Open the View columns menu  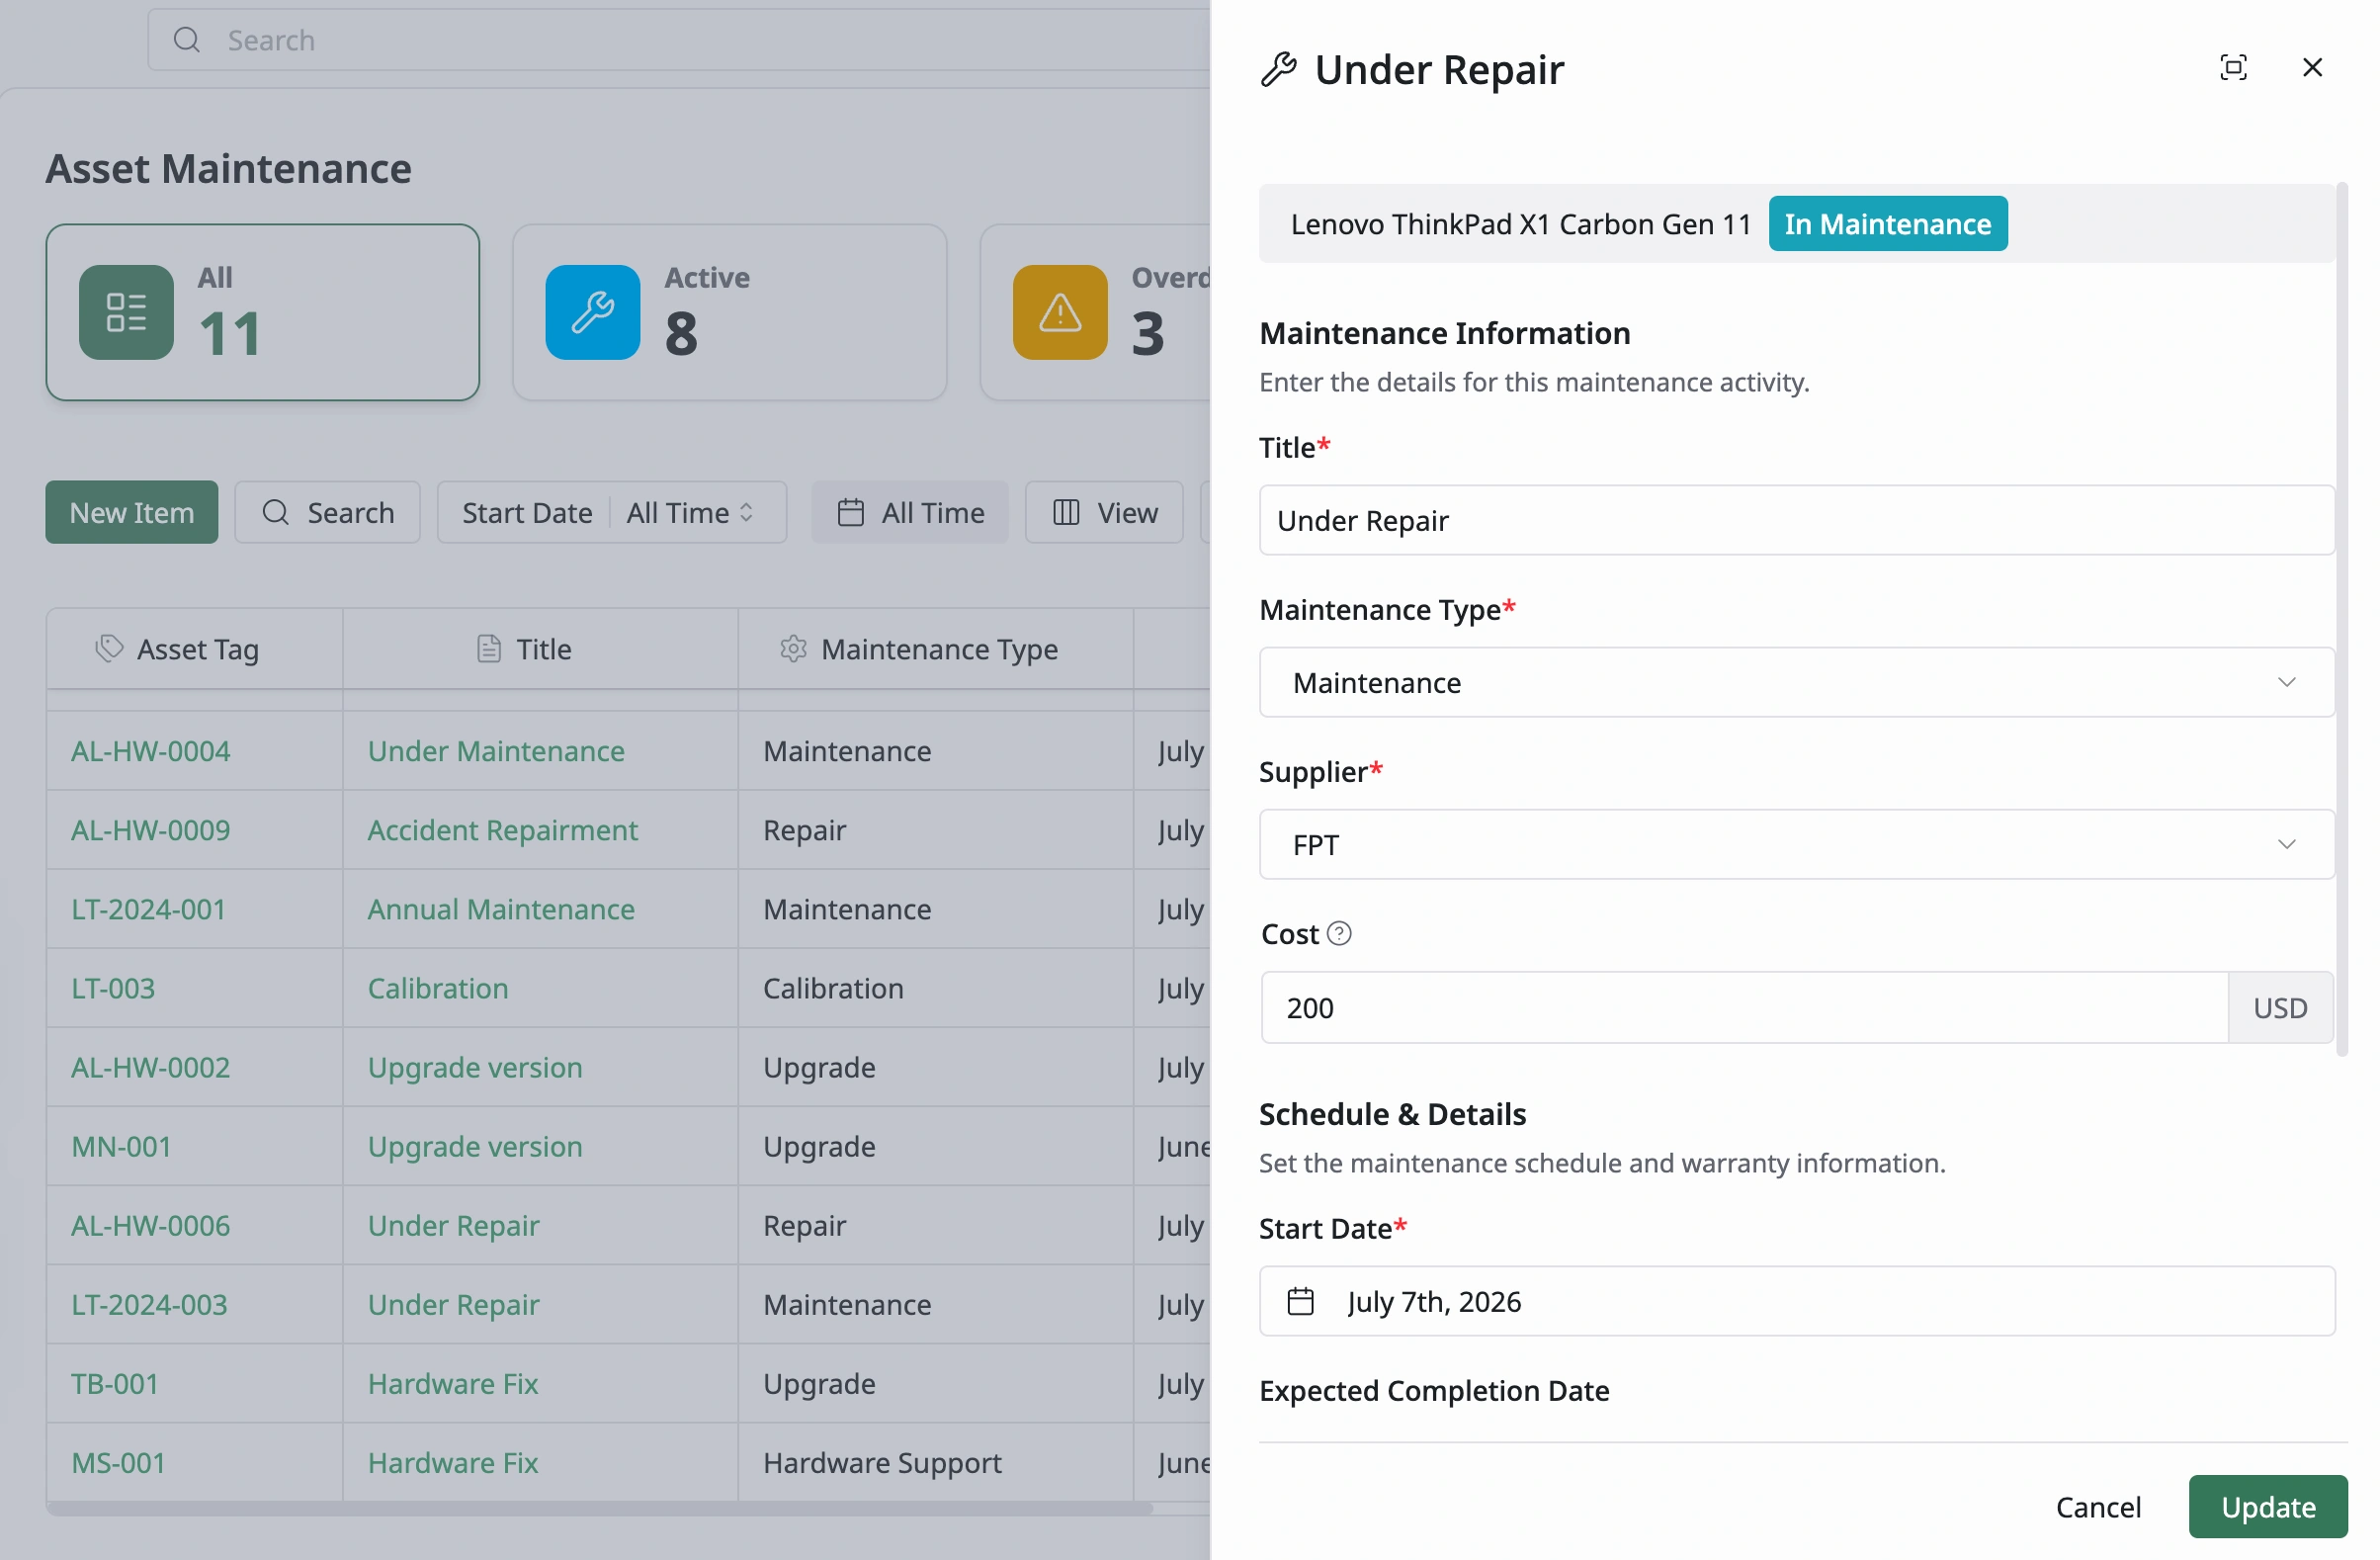click(1104, 512)
